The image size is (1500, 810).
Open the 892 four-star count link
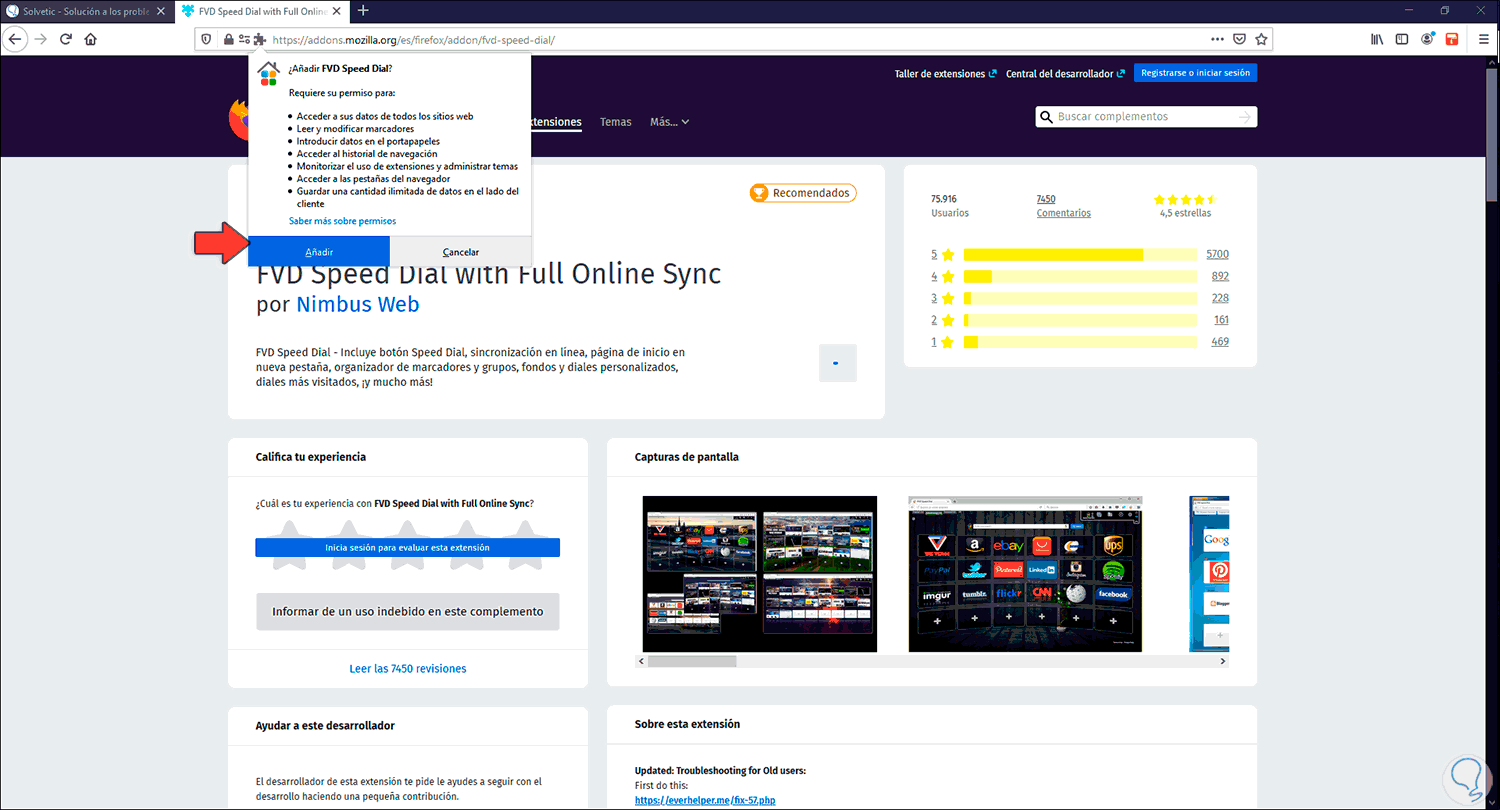click(x=1220, y=276)
